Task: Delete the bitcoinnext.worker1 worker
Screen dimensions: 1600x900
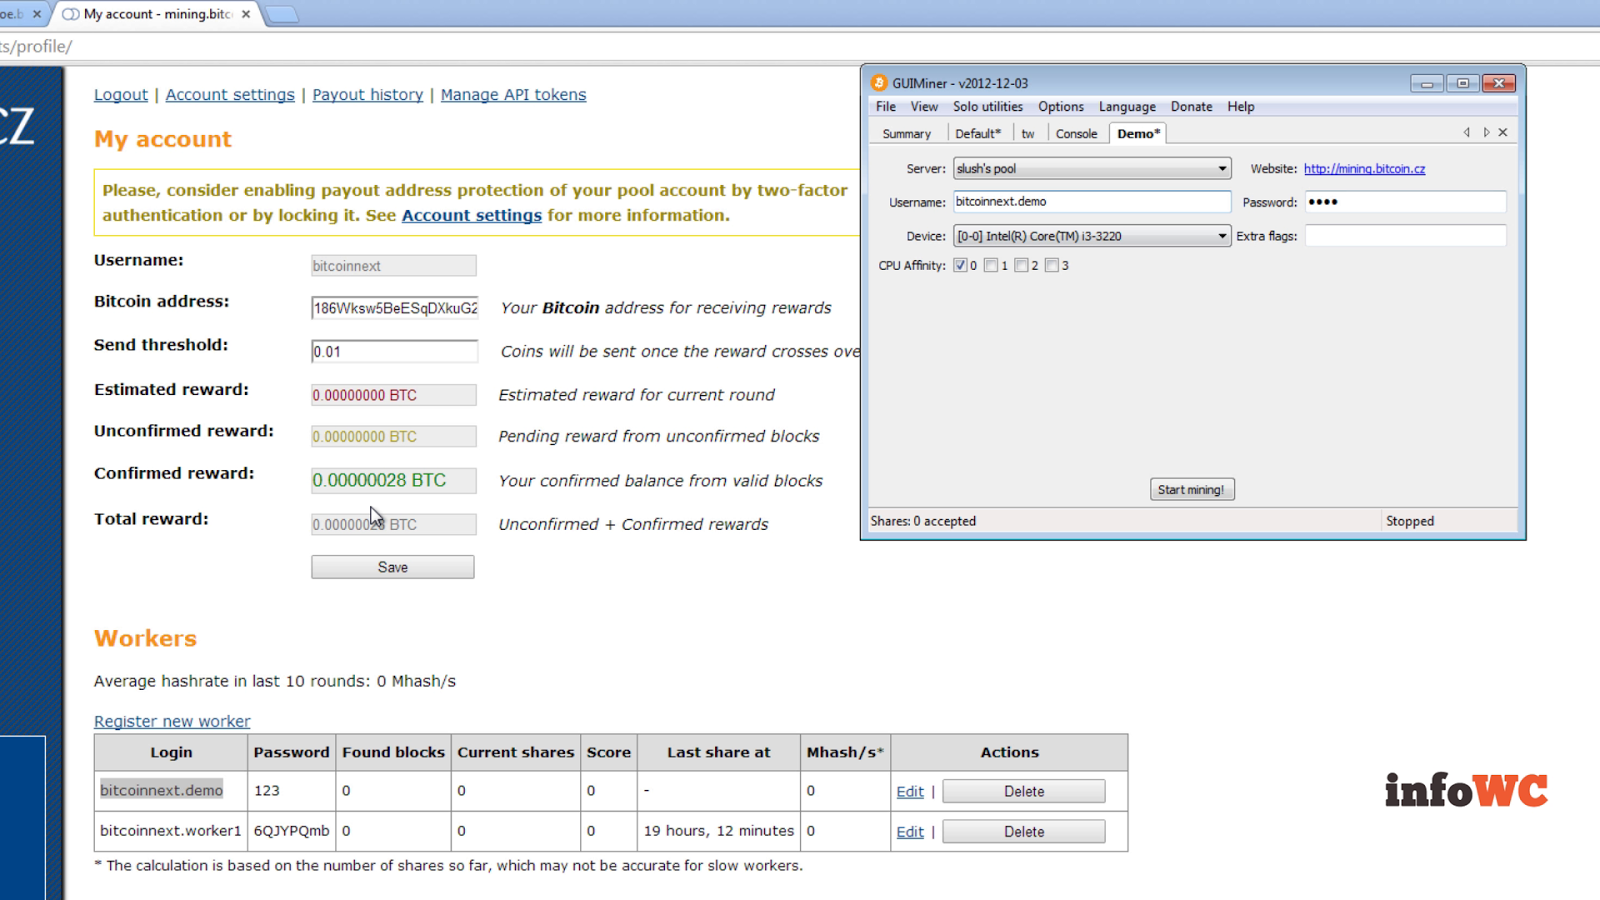Action: click(x=1024, y=831)
